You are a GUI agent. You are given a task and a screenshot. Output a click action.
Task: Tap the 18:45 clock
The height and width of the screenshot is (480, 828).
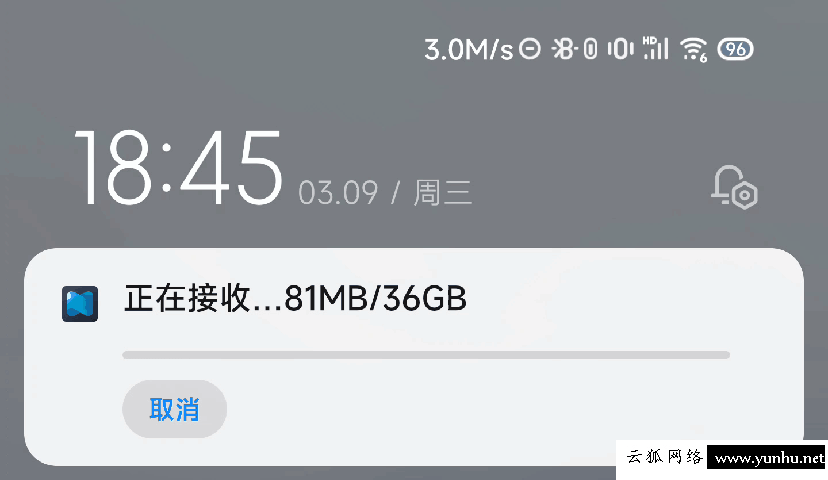[x=177, y=167]
